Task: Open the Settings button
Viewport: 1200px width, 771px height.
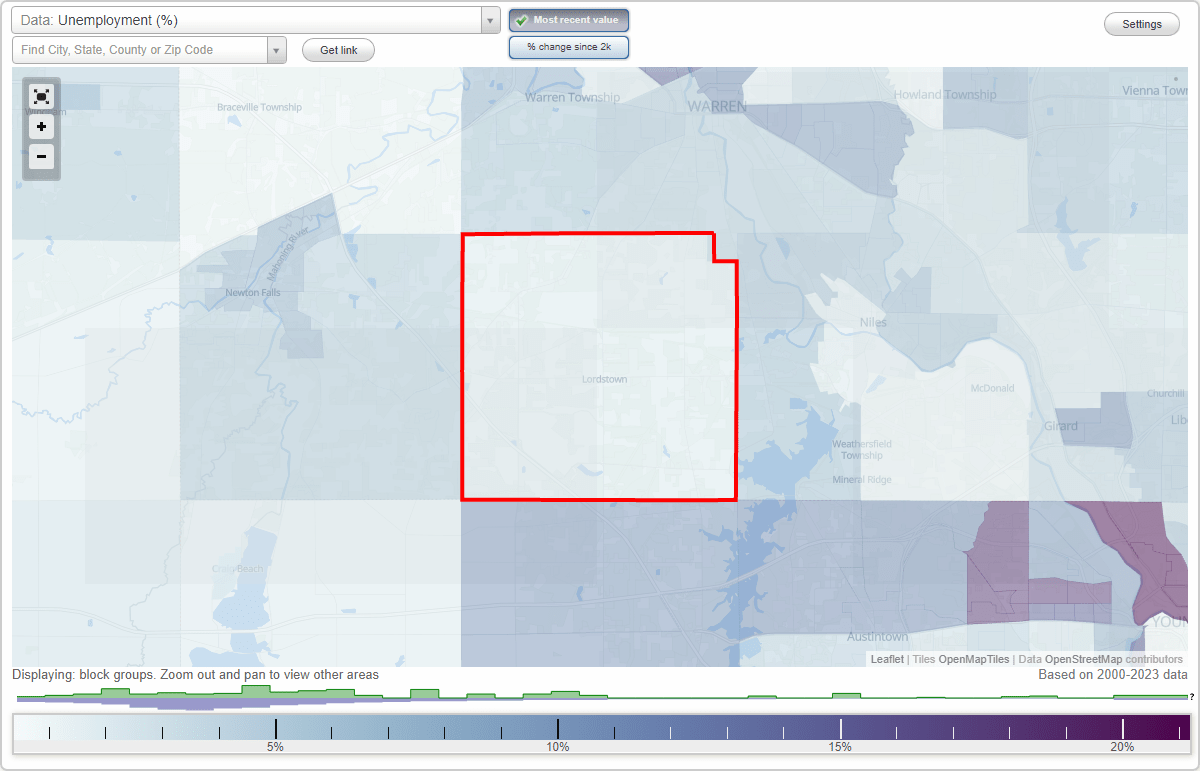Action: [x=1142, y=25]
